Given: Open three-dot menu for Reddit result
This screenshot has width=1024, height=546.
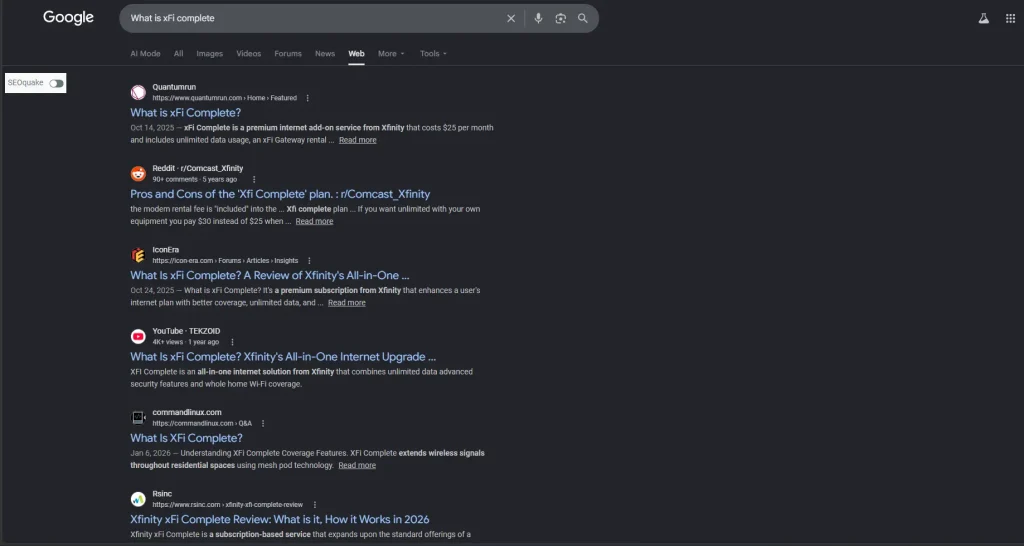Looking at the screenshot, I should (x=254, y=180).
